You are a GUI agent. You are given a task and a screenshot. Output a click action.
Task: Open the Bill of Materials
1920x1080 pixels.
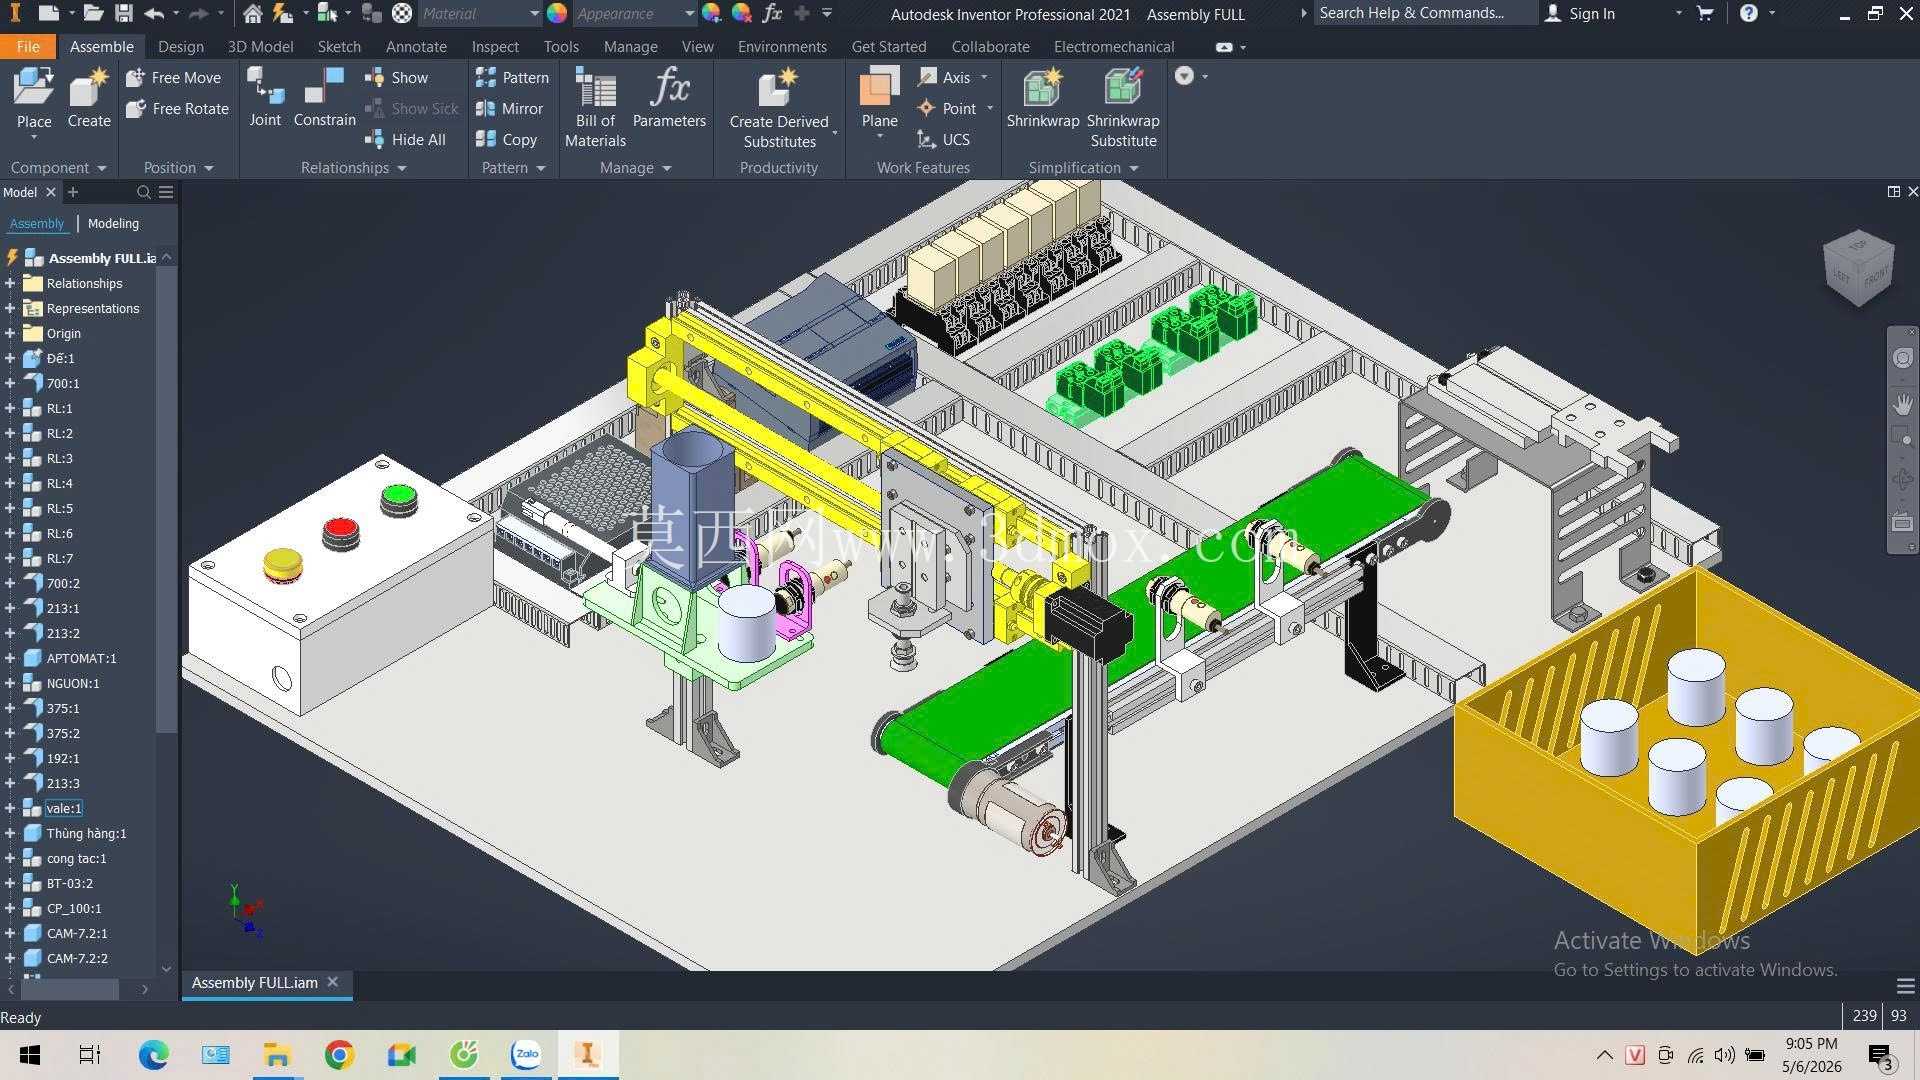[x=595, y=108]
